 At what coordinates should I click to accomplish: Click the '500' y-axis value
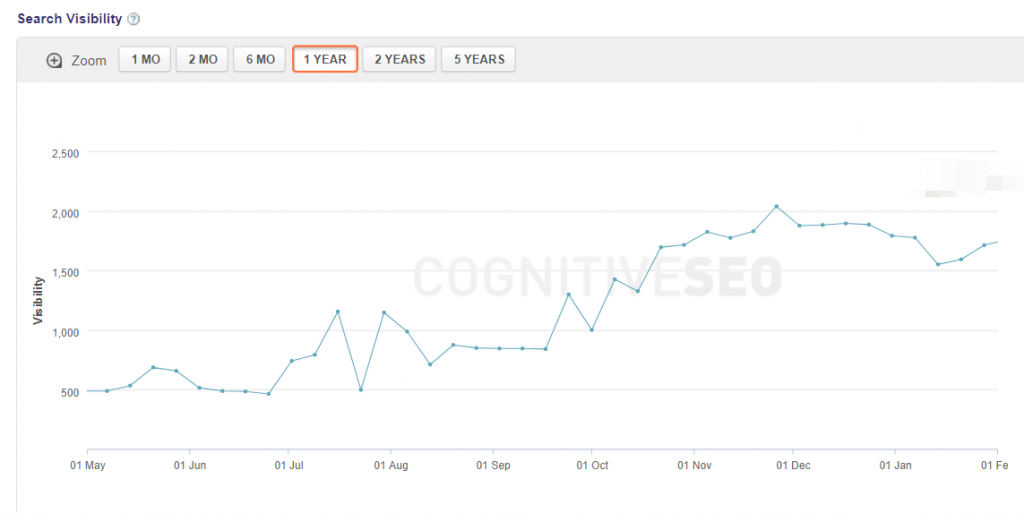(x=70, y=392)
